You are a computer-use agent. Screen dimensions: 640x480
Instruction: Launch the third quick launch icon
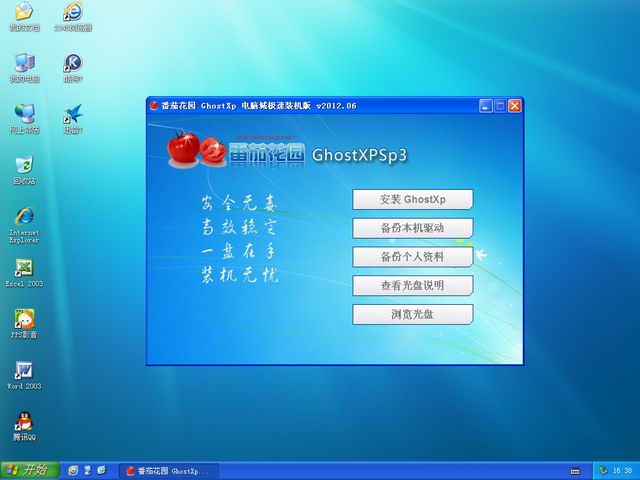102,471
